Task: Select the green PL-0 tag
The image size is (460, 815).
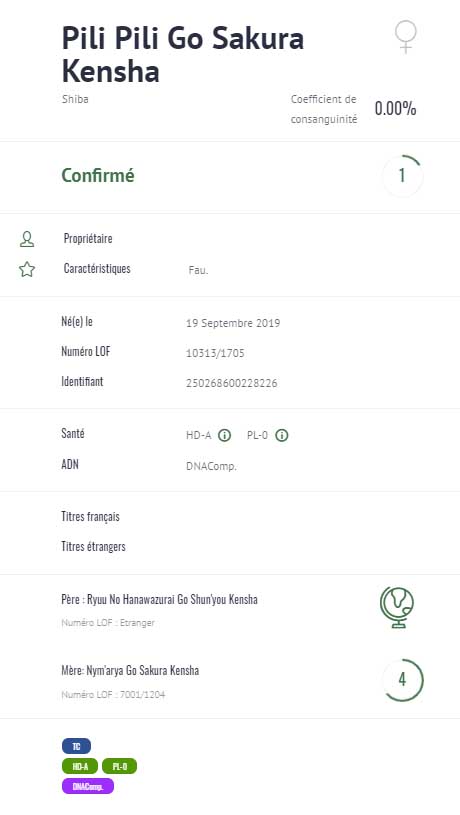Action: (119, 766)
